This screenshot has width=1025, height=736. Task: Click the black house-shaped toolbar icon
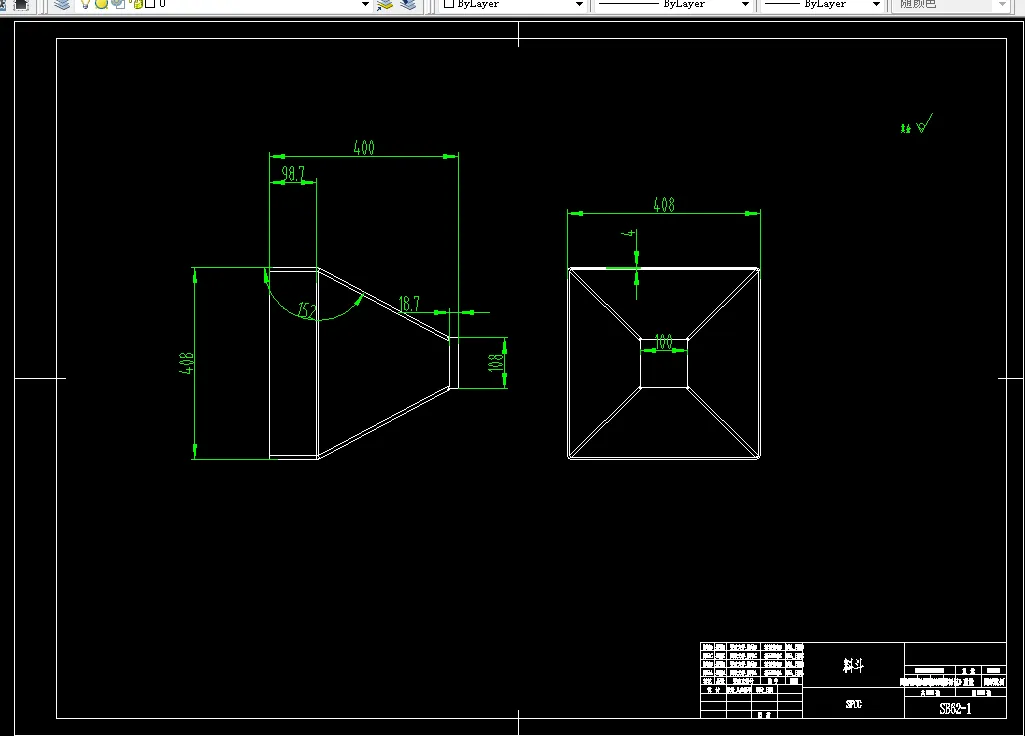(x=21, y=5)
